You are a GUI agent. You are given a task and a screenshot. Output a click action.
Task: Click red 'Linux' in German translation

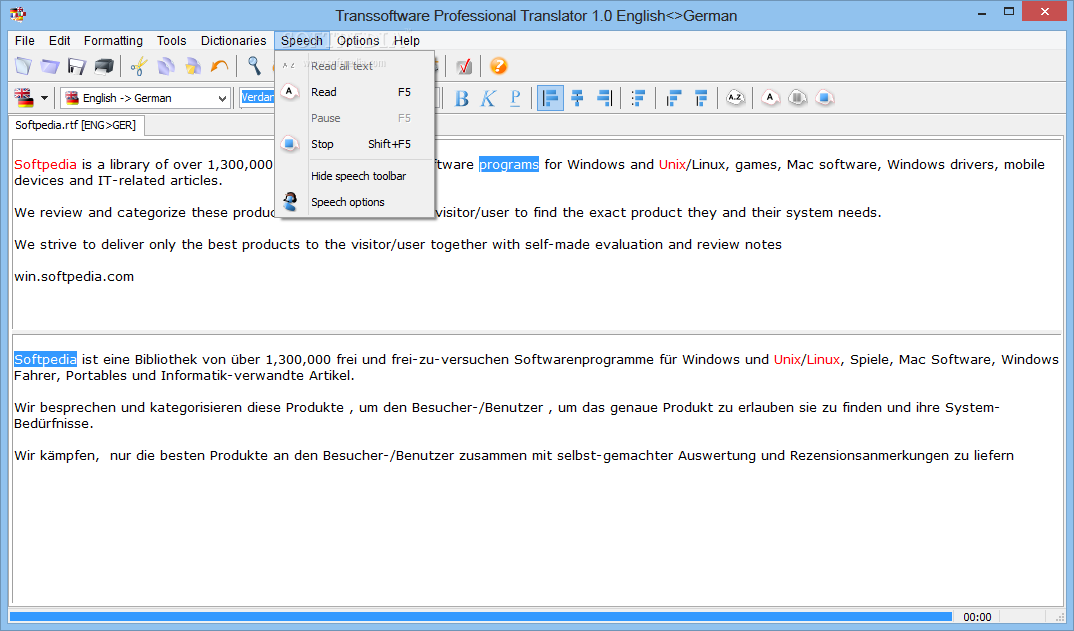click(x=823, y=359)
